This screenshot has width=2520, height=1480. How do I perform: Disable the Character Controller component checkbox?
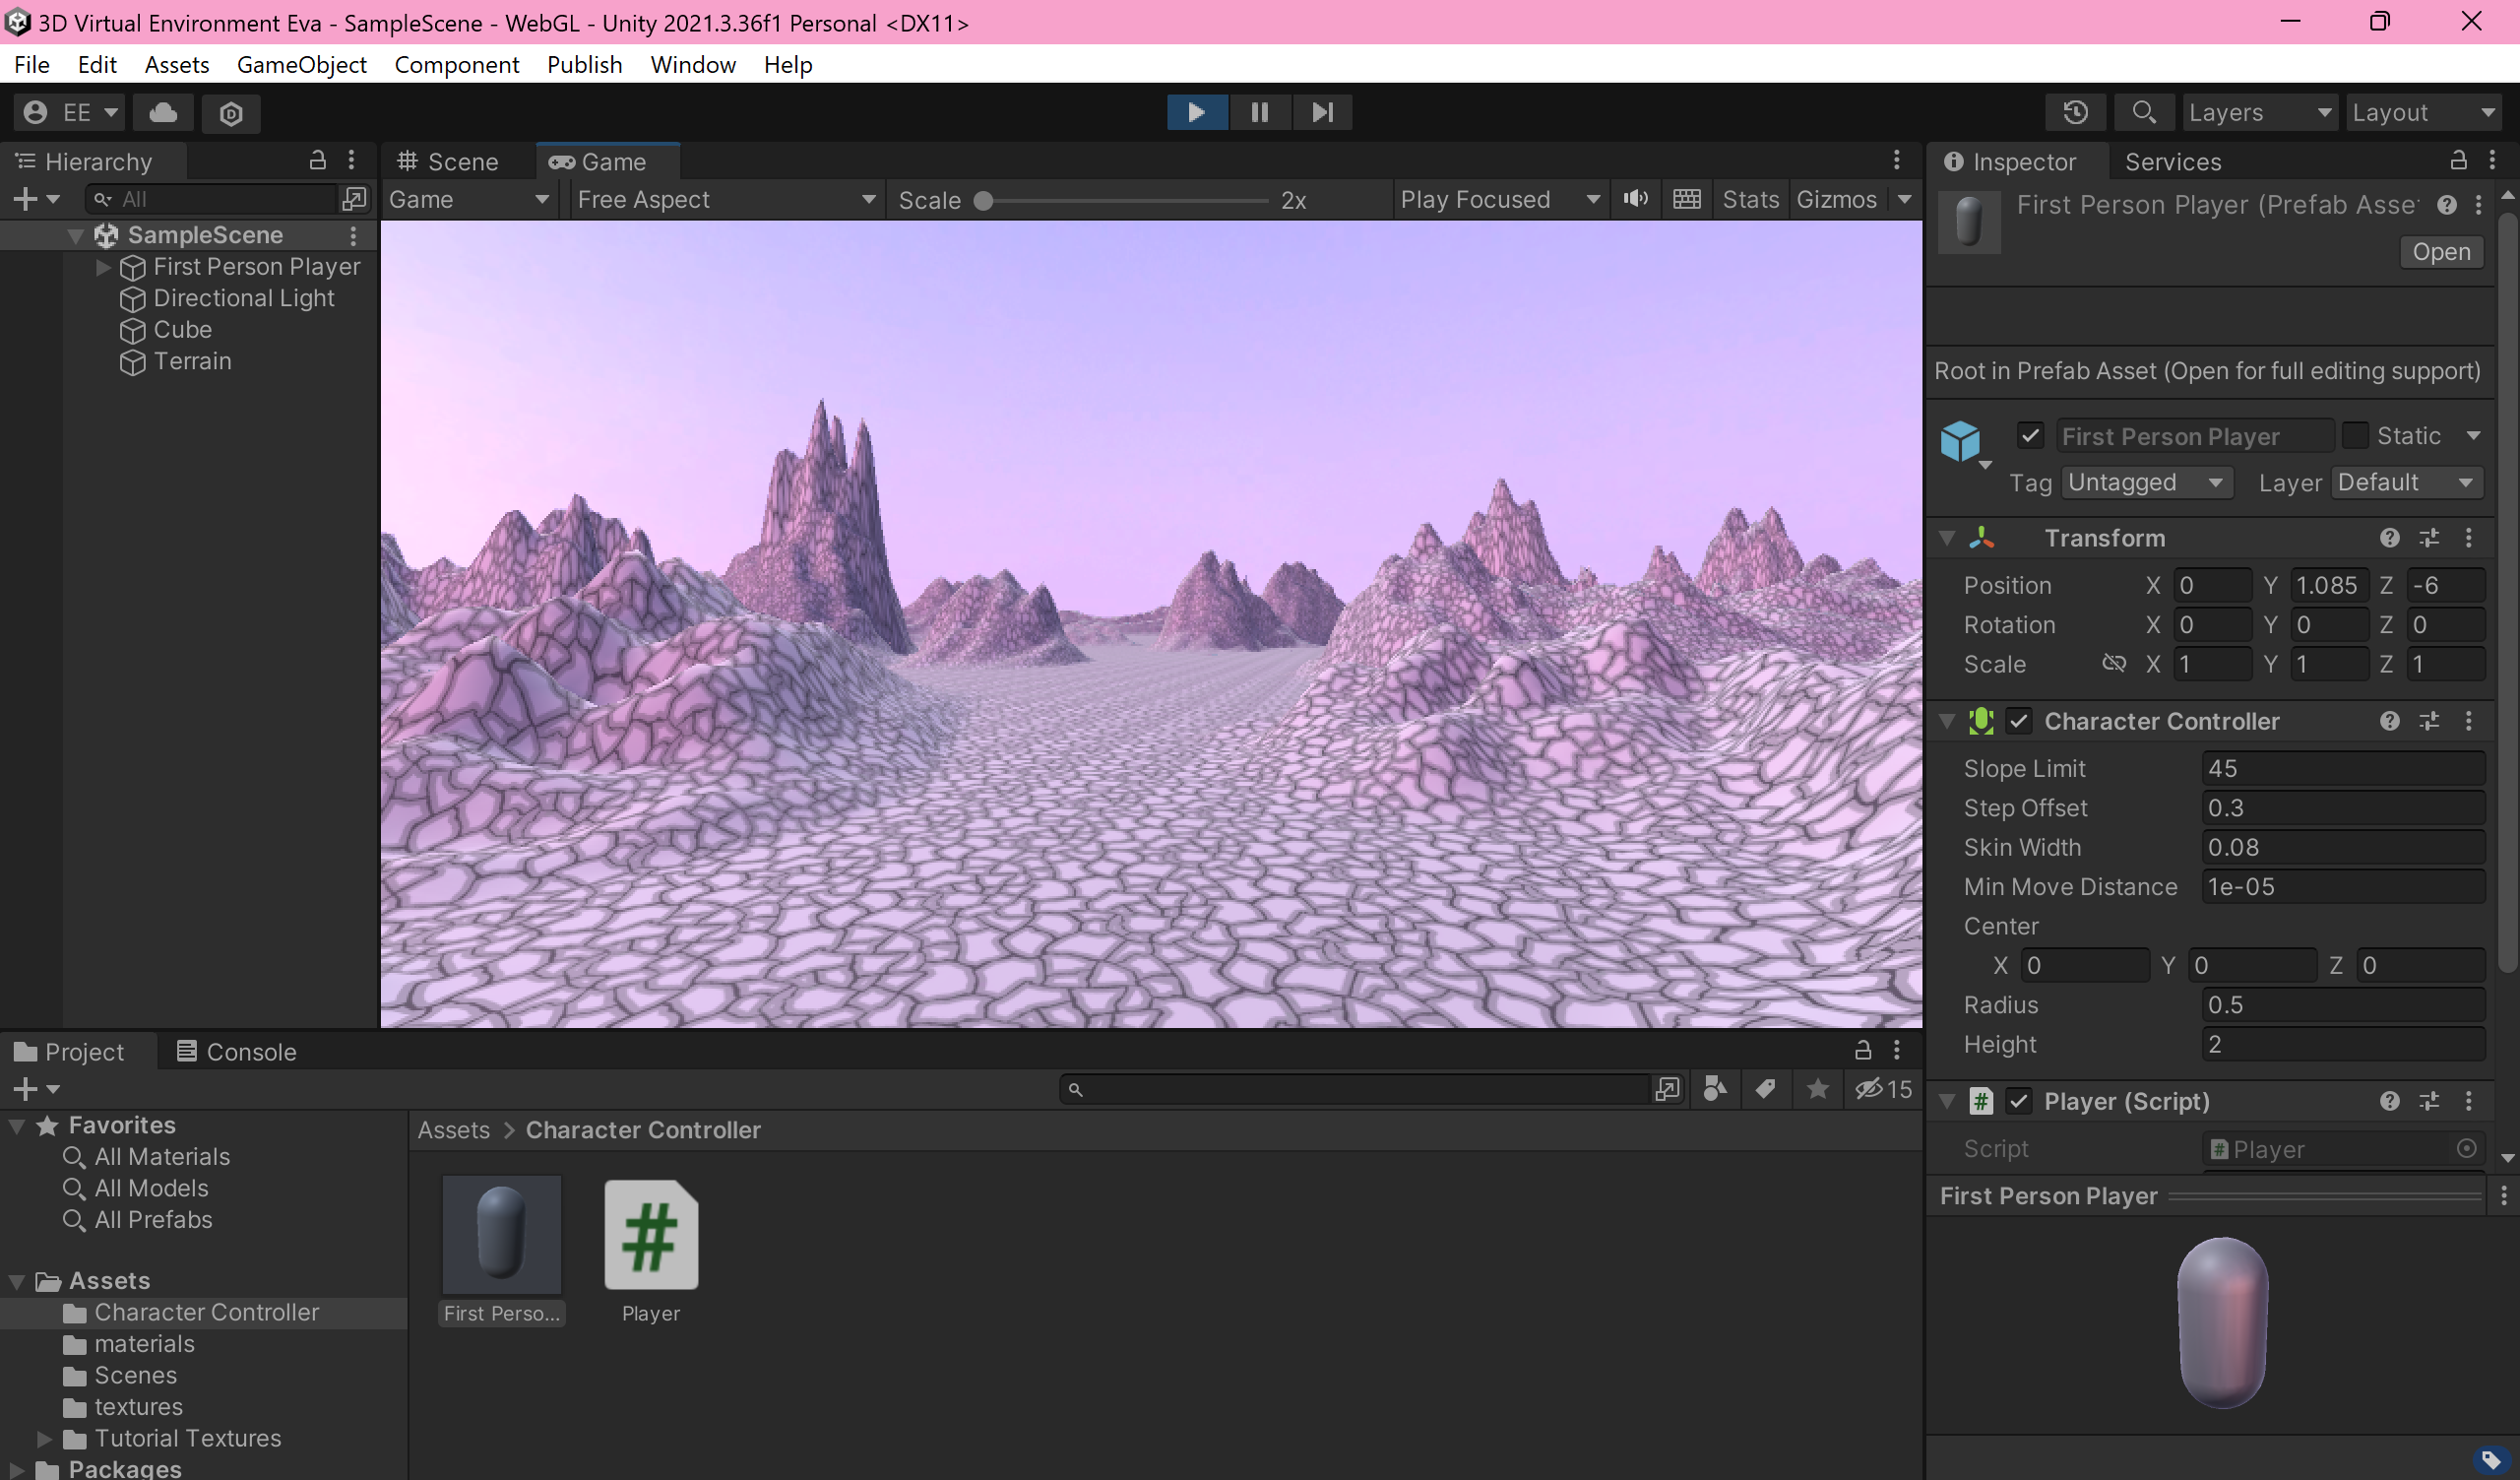click(x=2019, y=721)
